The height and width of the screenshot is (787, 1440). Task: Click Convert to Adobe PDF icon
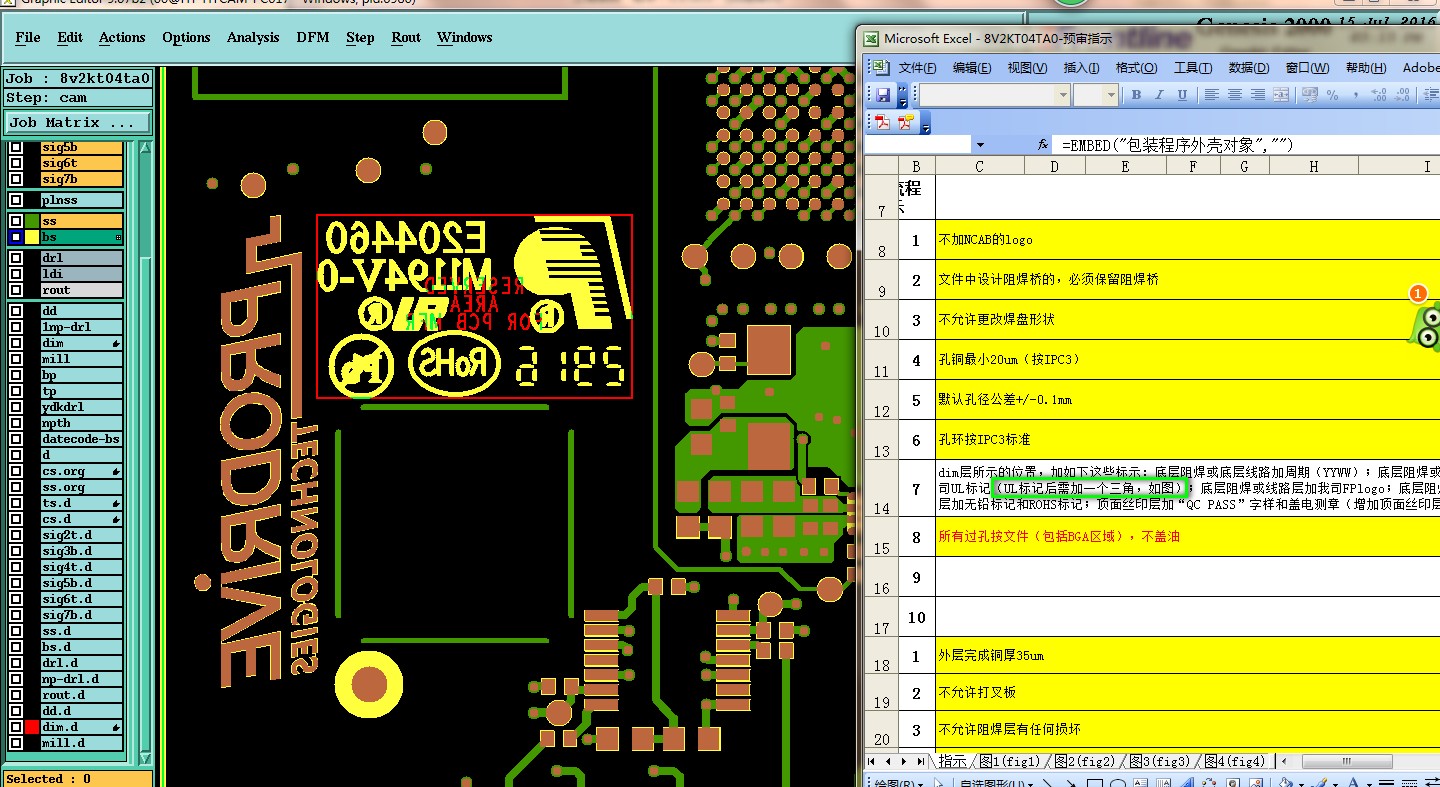[x=883, y=122]
